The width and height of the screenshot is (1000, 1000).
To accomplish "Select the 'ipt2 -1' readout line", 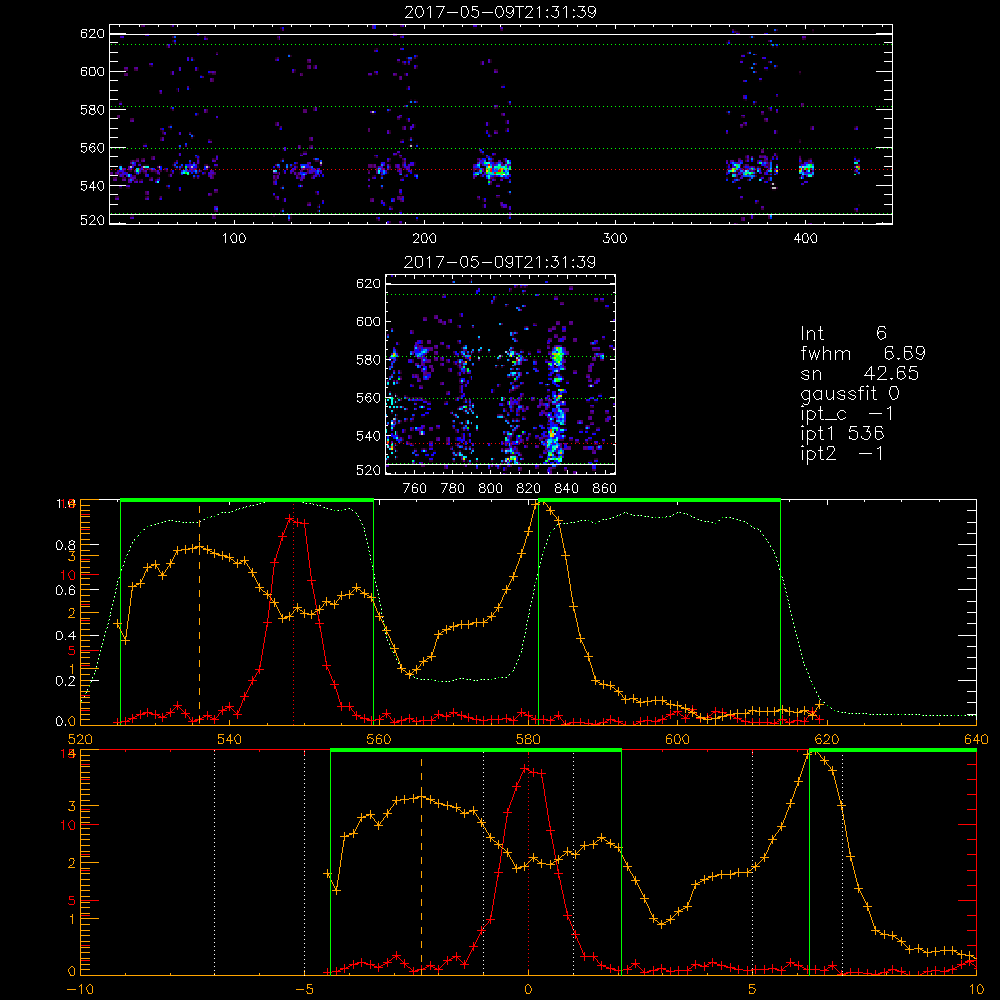I will (842, 453).
